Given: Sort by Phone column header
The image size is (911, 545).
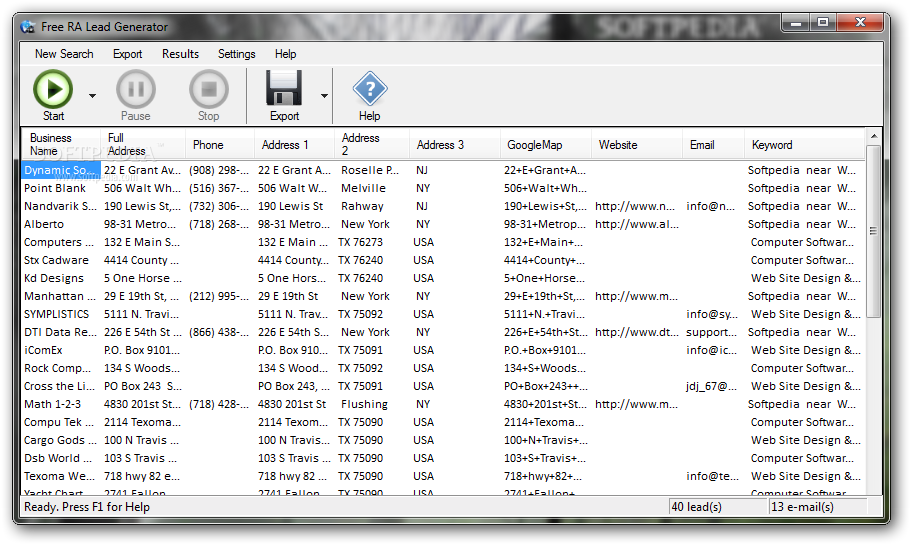Looking at the screenshot, I should click(x=220, y=144).
